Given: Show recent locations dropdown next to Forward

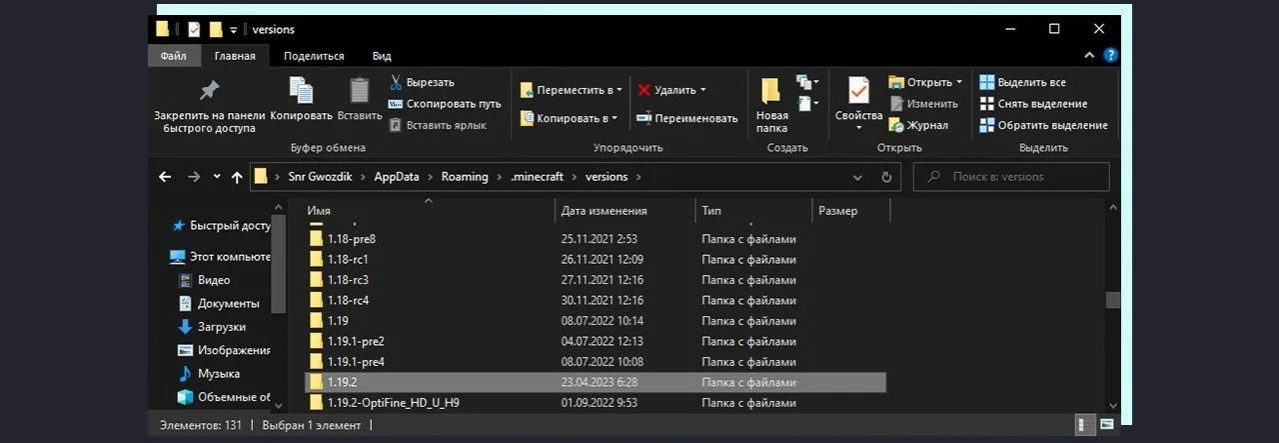Looking at the screenshot, I should 217,177.
